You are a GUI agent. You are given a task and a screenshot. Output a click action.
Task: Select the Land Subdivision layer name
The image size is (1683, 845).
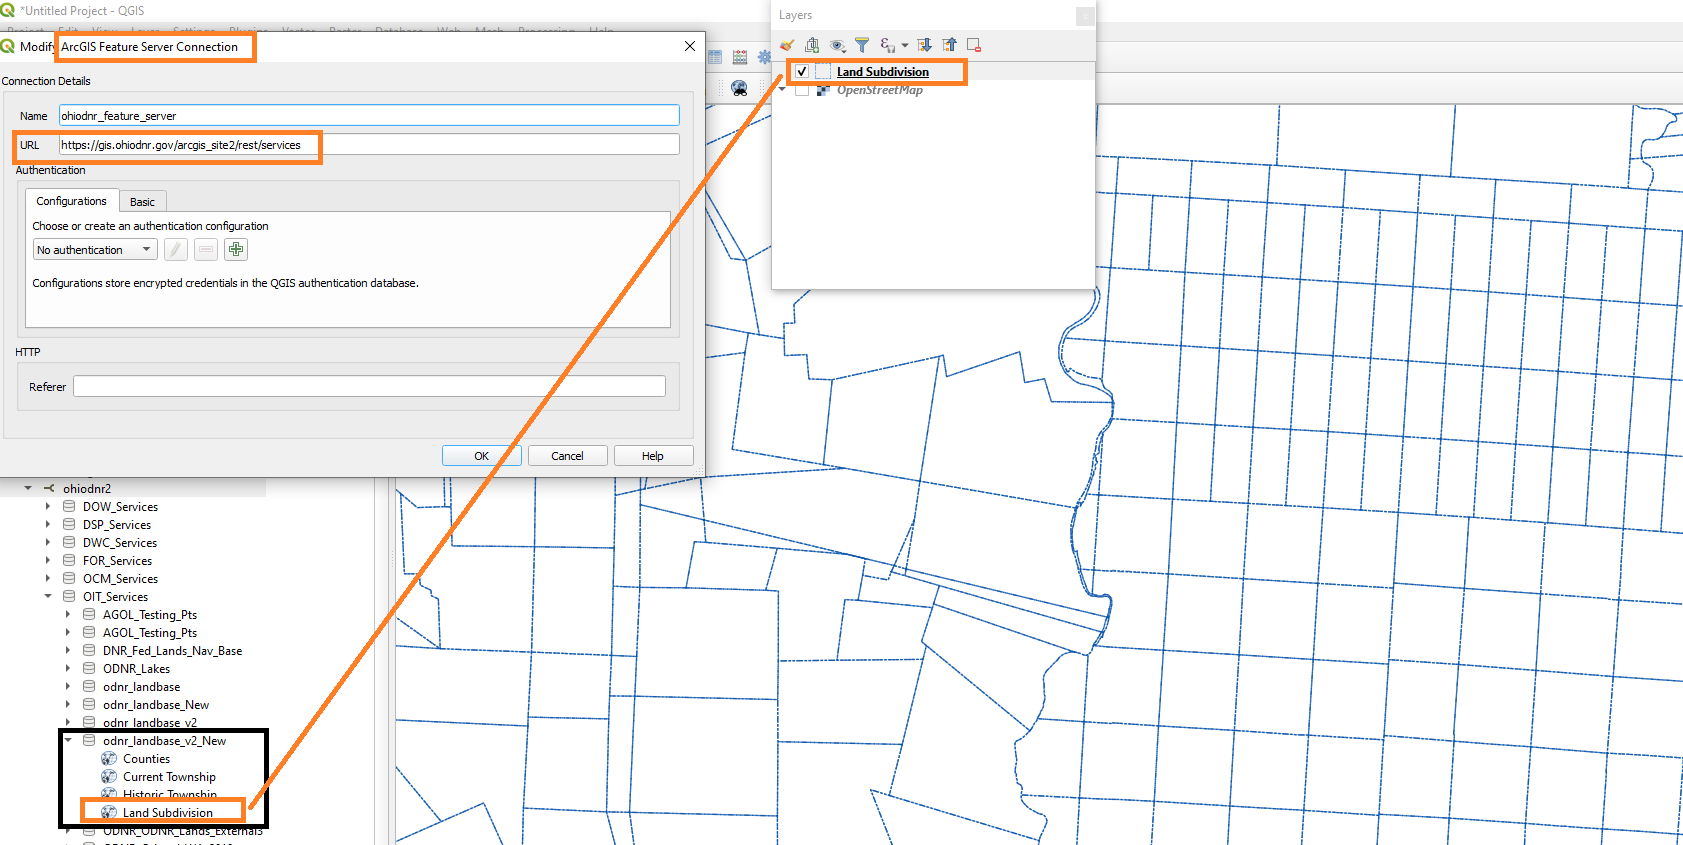(883, 72)
